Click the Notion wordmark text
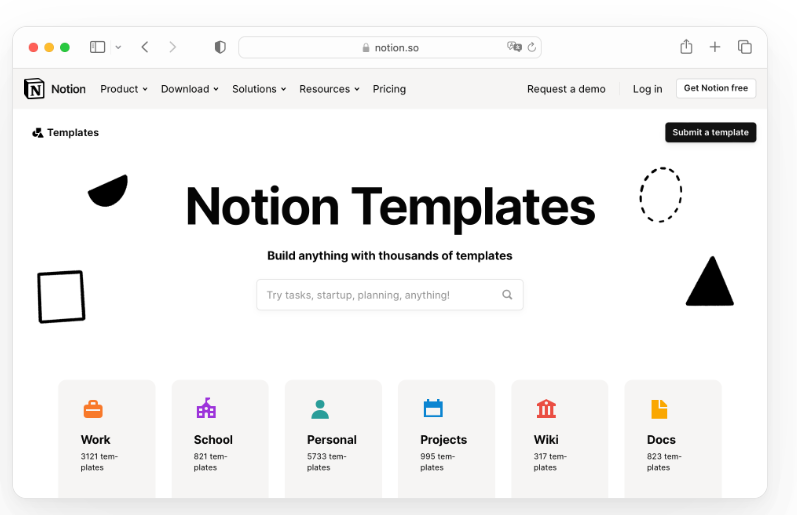The height and width of the screenshot is (515, 797). tap(68, 89)
